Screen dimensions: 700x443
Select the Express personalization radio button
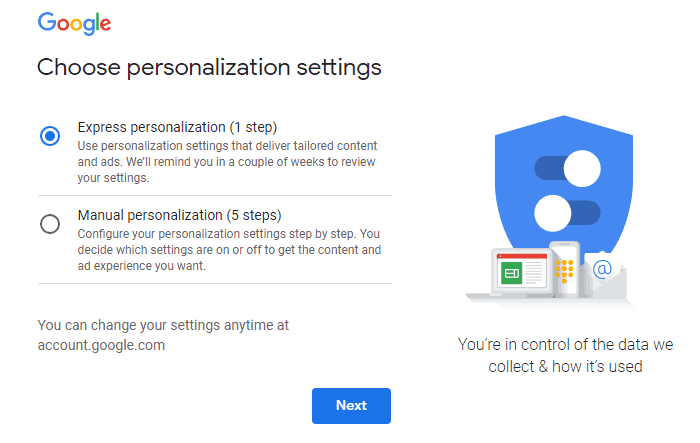pos(50,137)
